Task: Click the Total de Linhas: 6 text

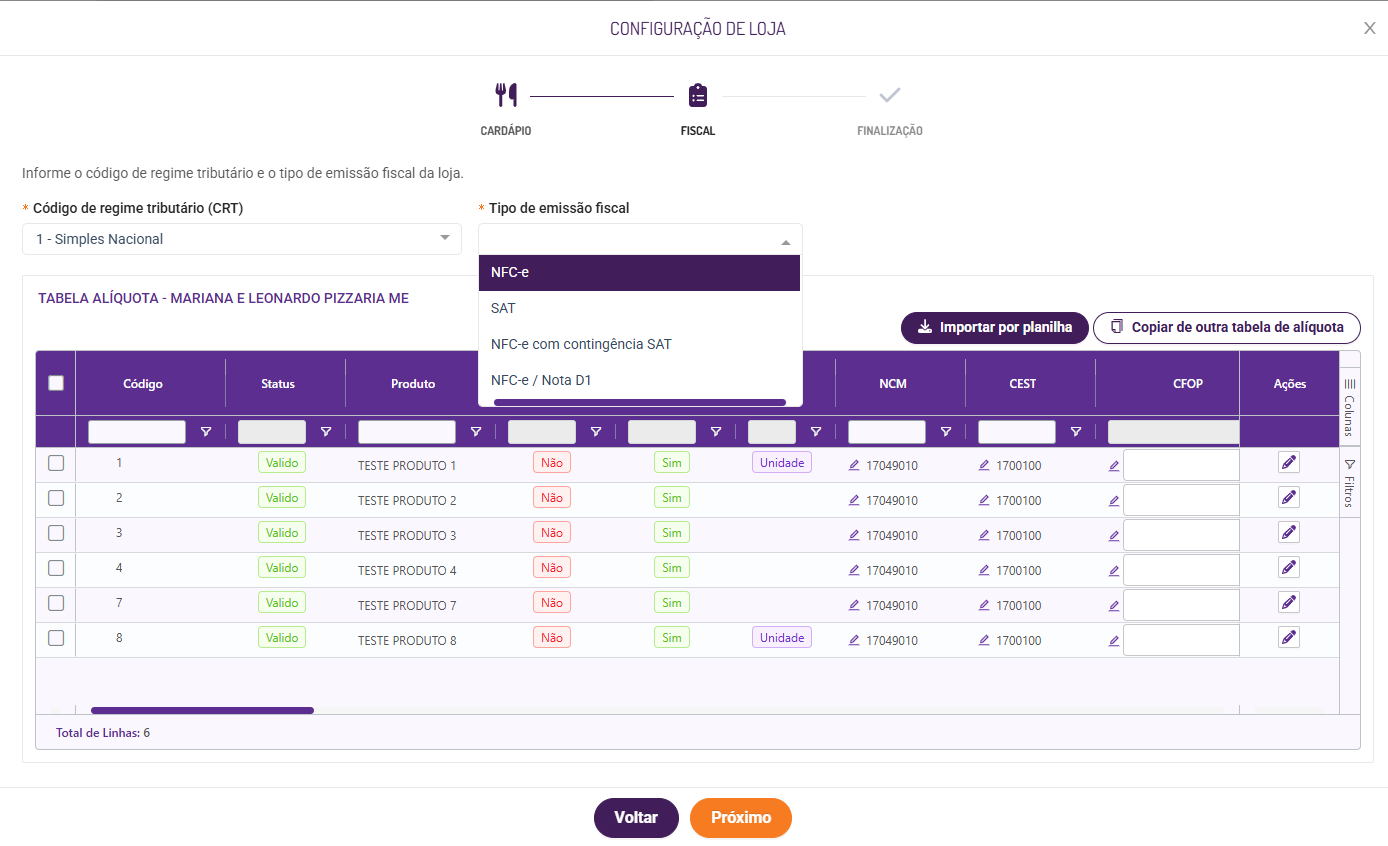Action: [x=103, y=733]
